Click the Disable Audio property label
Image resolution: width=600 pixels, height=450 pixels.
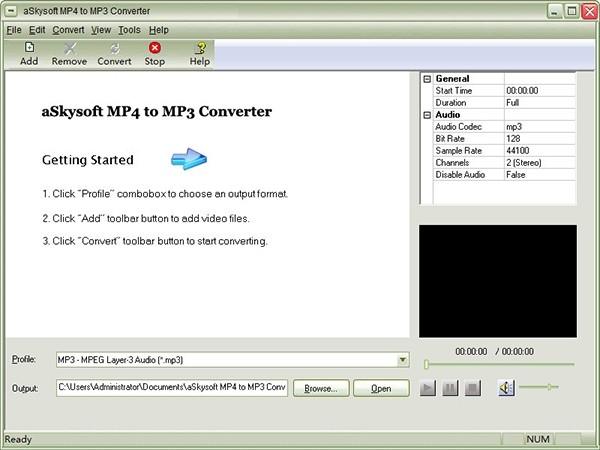click(460, 175)
